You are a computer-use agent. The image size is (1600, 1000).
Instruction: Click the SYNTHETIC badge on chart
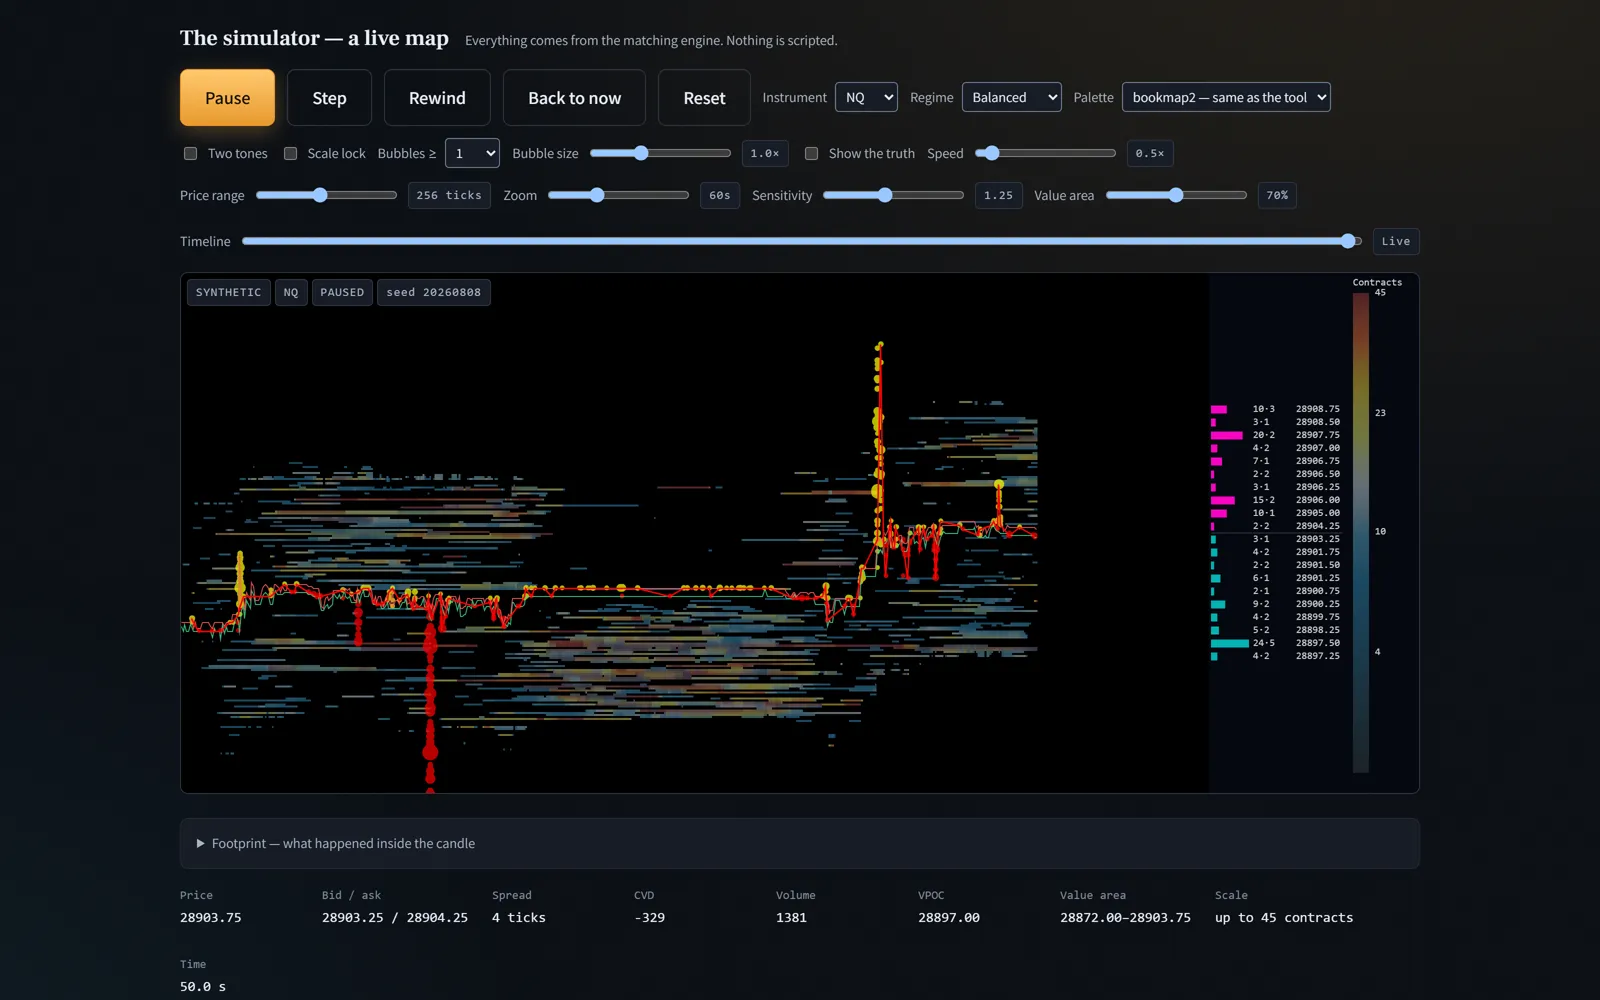pos(228,292)
